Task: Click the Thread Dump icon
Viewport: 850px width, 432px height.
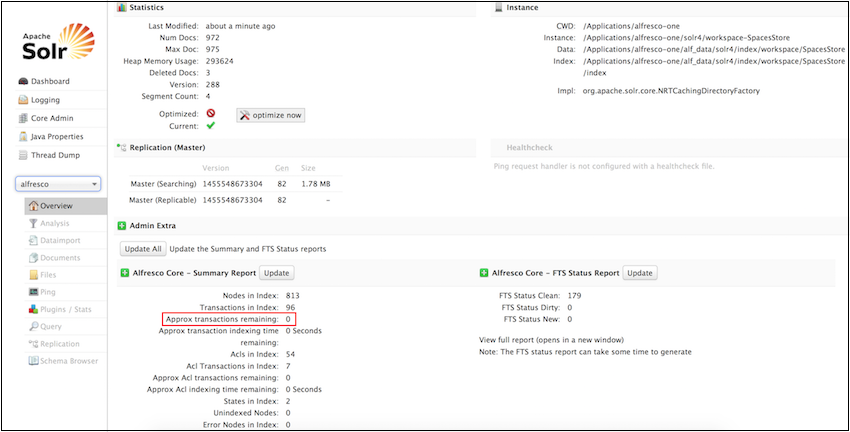Action: coord(22,155)
